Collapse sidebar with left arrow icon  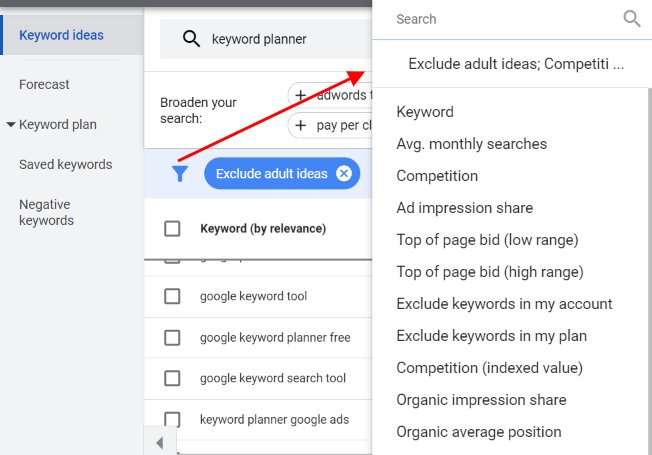[160, 443]
